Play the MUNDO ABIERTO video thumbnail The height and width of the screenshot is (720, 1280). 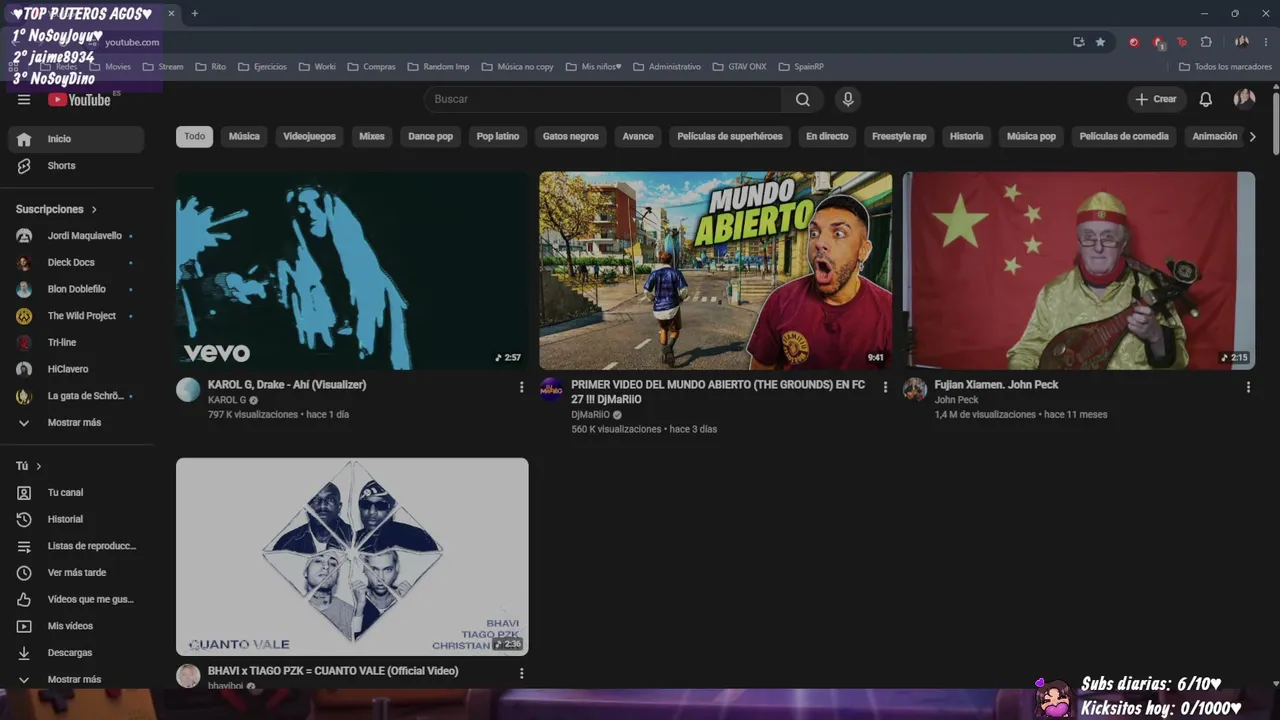[x=716, y=271]
